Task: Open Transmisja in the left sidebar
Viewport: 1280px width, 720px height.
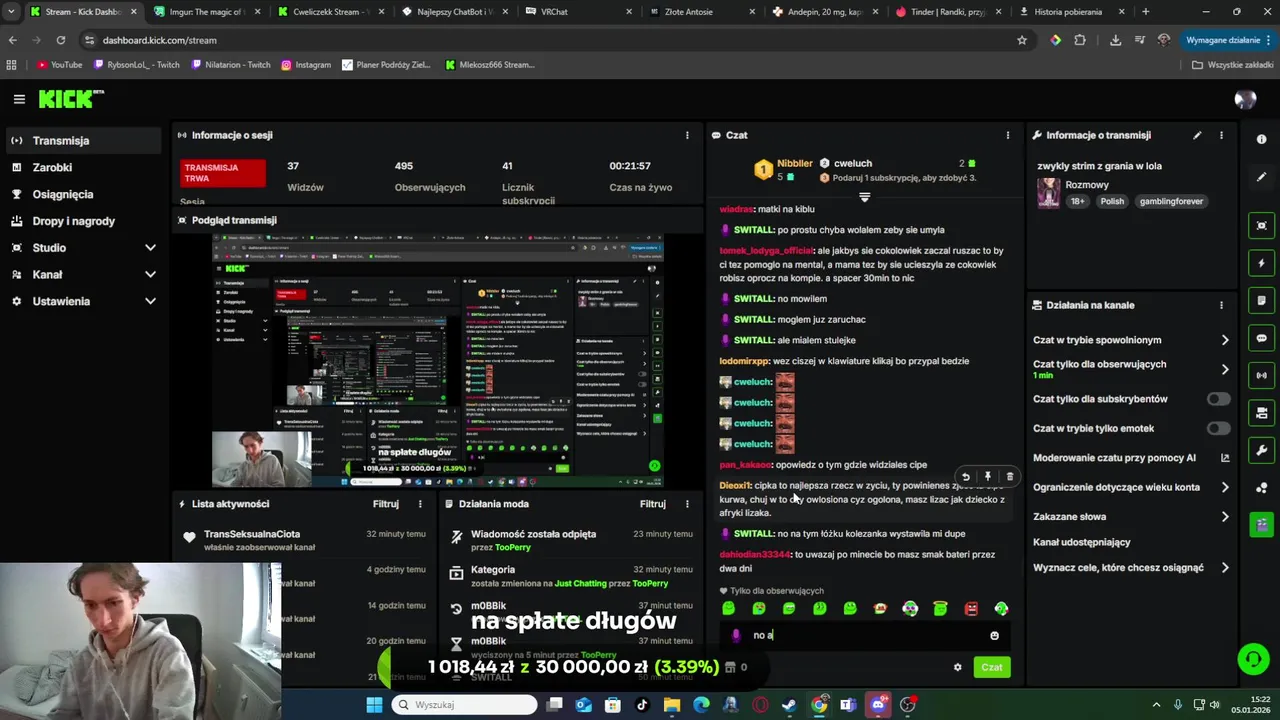Action: [82, 141]
